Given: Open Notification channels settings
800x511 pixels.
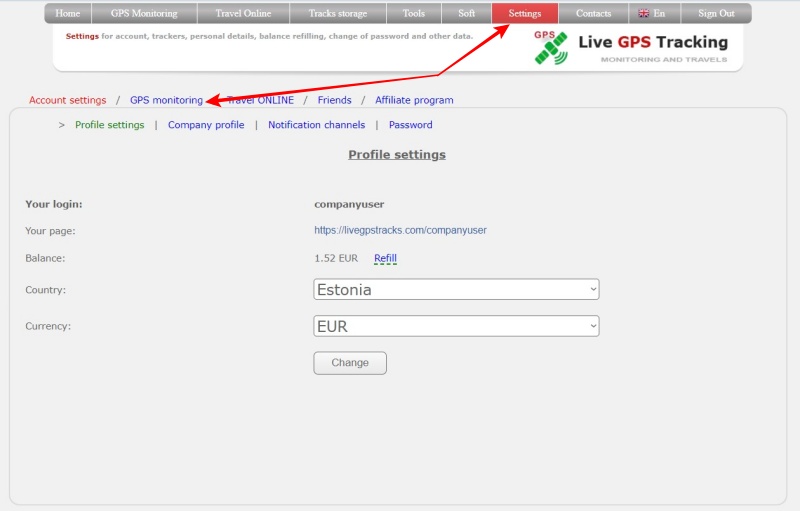Looking at the screenshot, I should [x=316, y=125].
